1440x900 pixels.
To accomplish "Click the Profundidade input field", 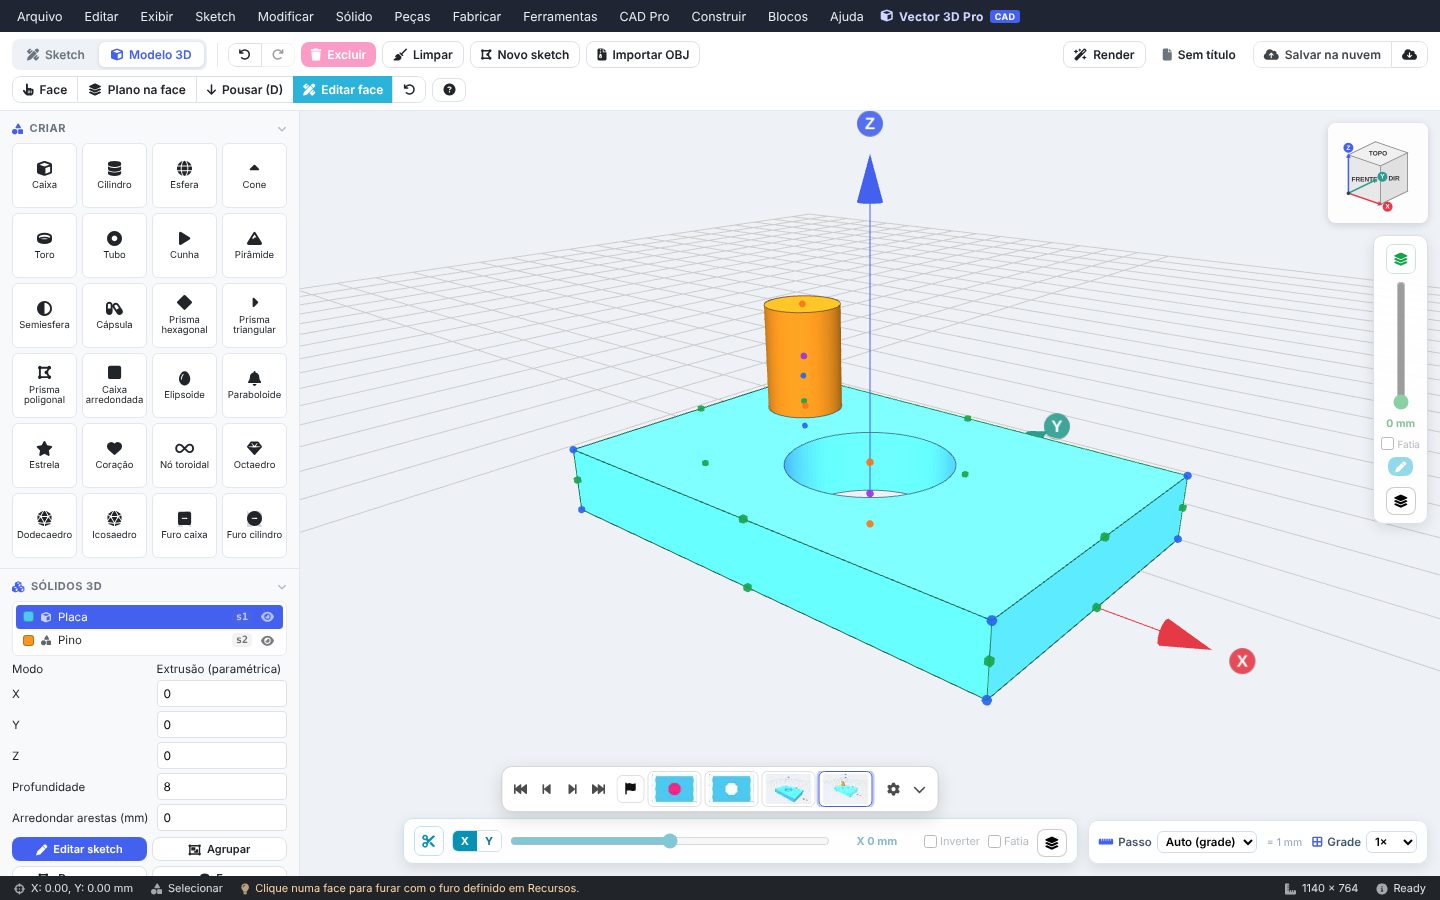I will [x=222, y=787].
